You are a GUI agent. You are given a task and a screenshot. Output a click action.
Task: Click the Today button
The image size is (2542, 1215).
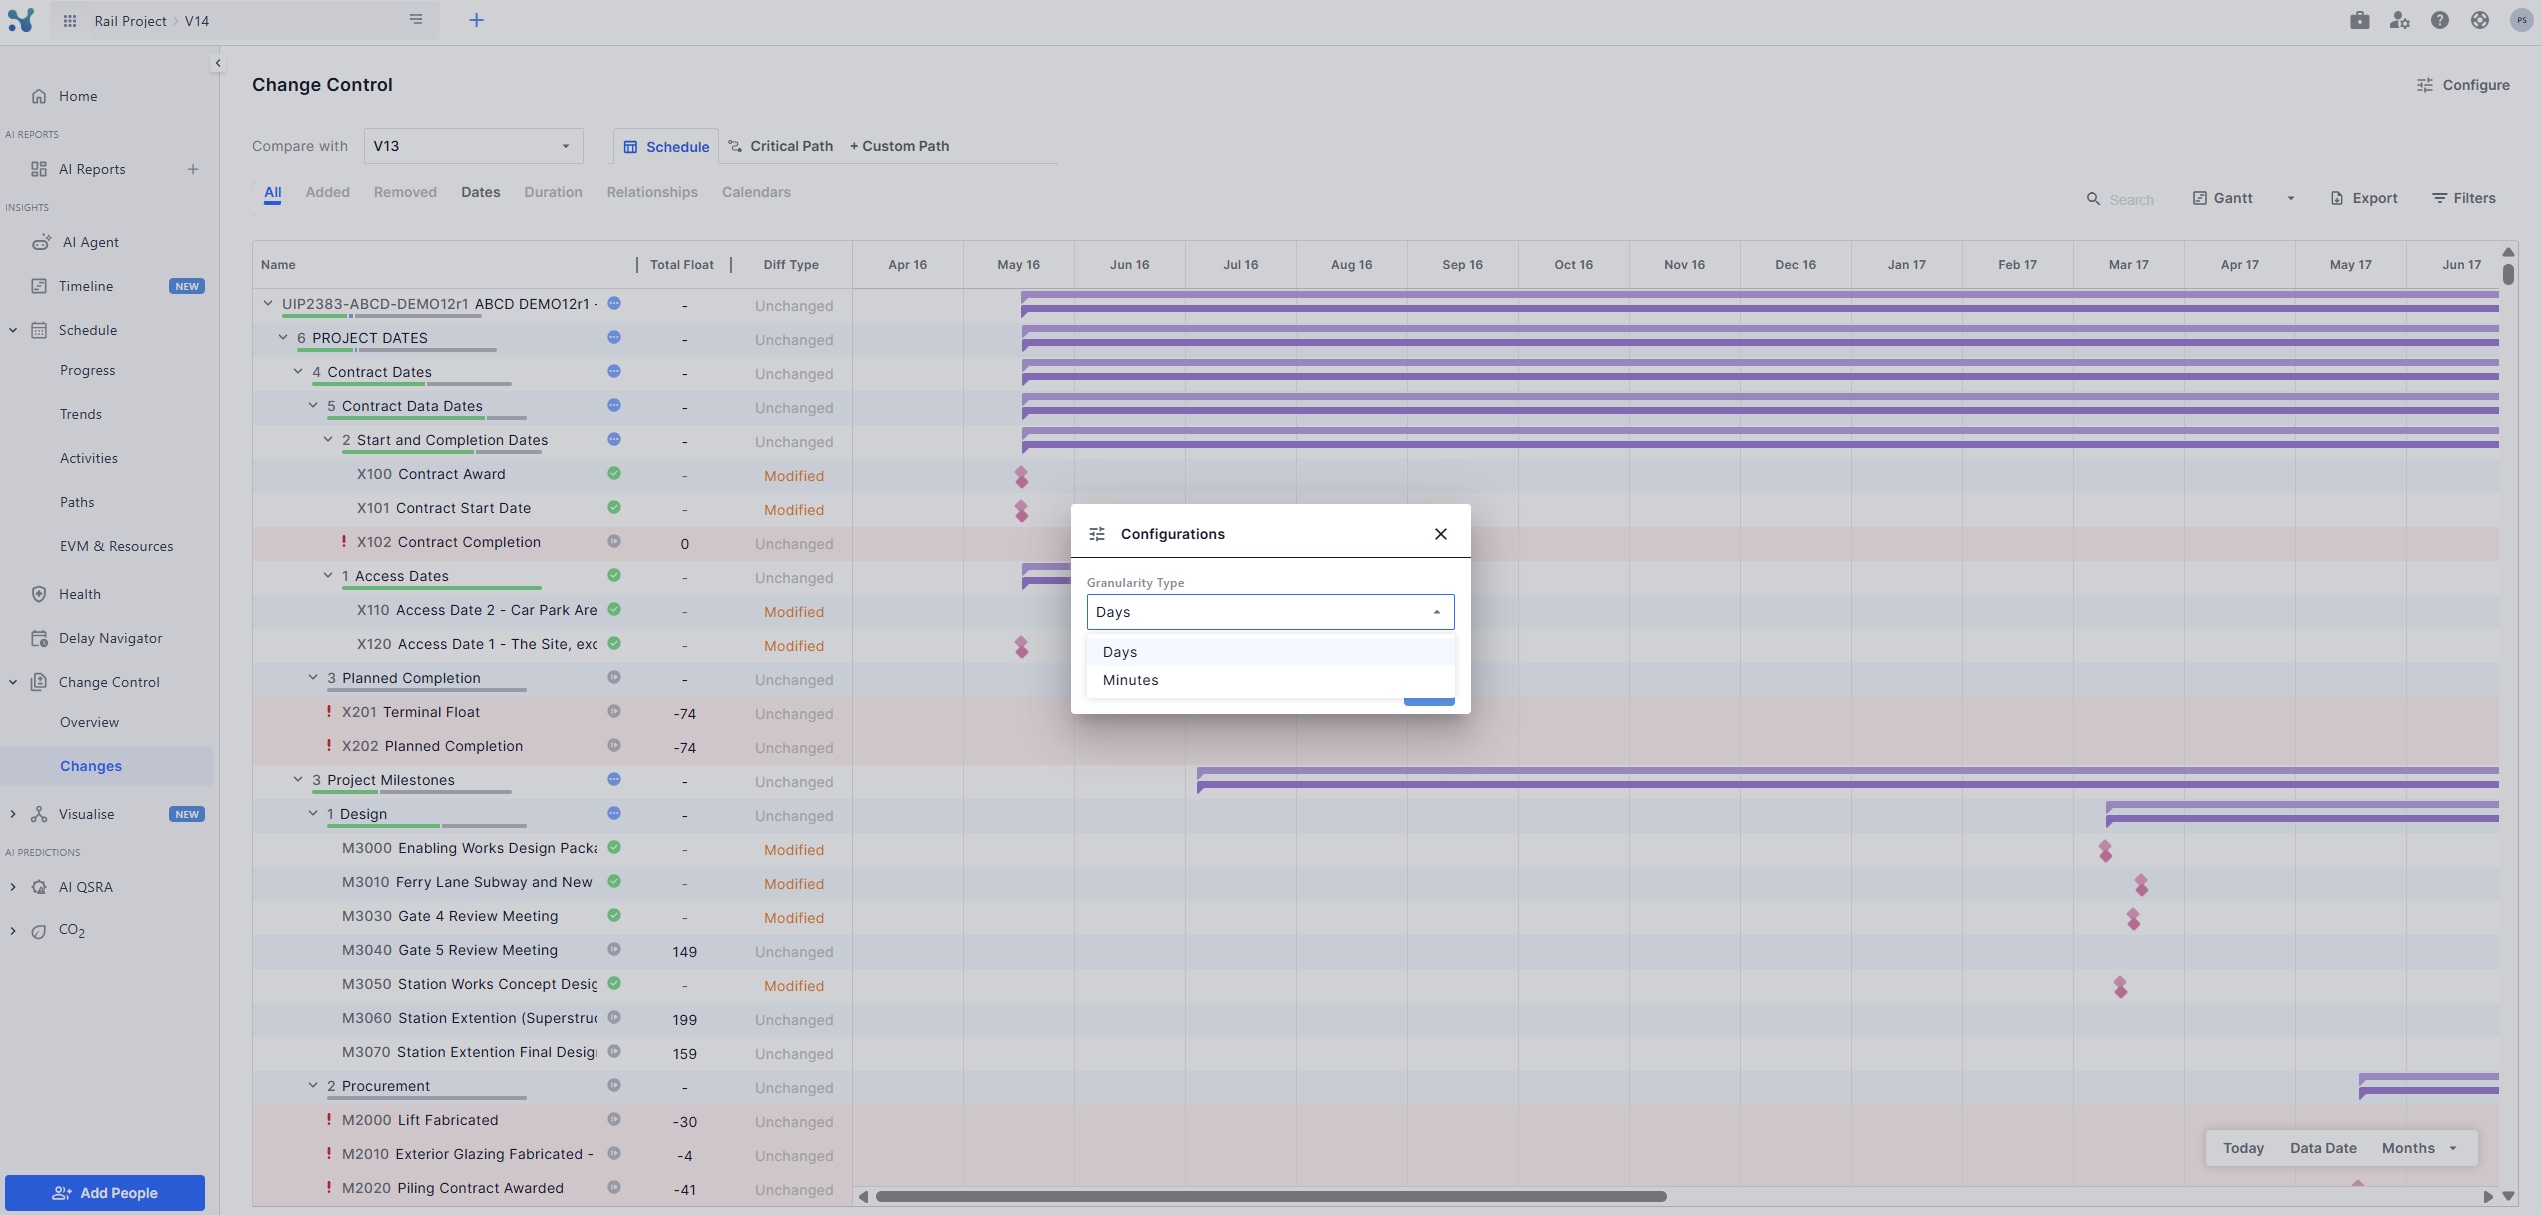click(2243, 1148)
